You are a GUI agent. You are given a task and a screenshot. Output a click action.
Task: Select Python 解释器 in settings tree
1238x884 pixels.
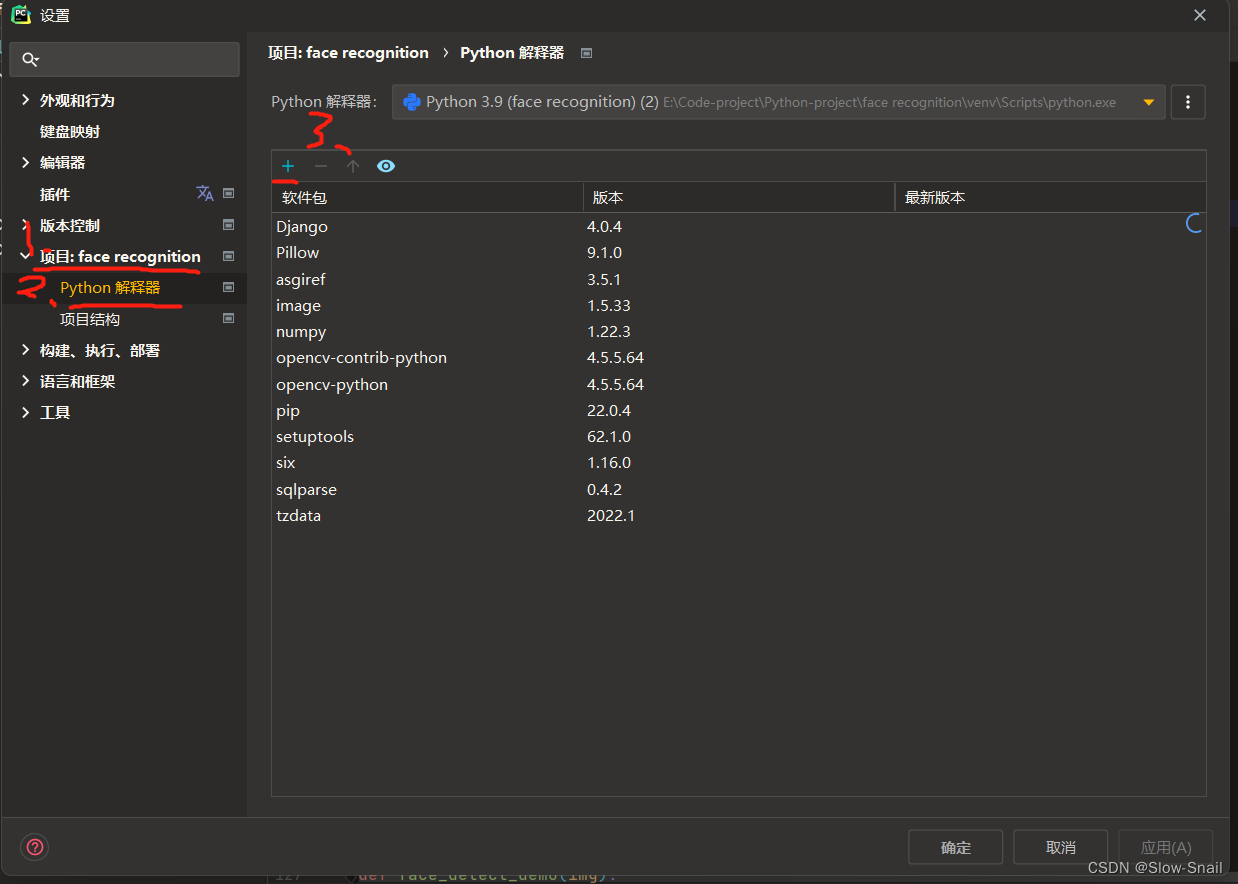pos(110,288)
